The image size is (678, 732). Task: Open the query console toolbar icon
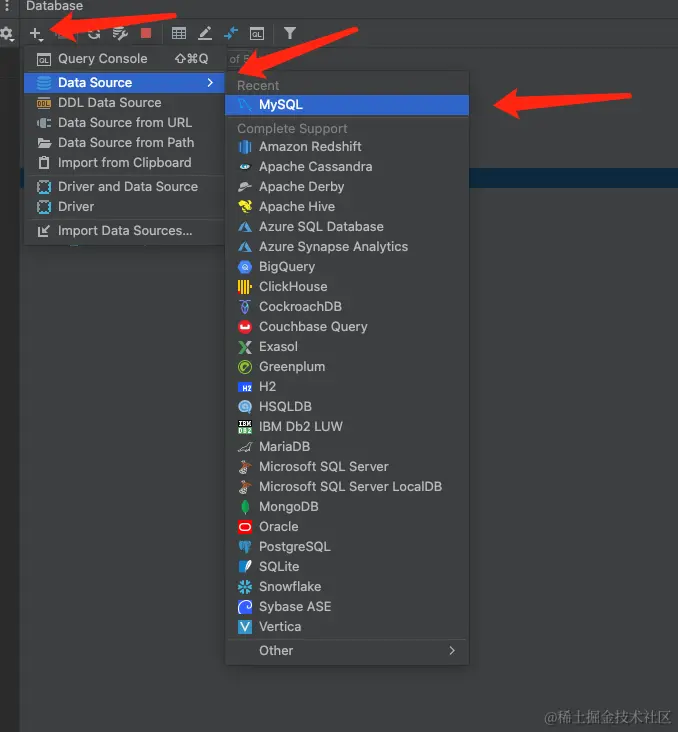point(257,34)
